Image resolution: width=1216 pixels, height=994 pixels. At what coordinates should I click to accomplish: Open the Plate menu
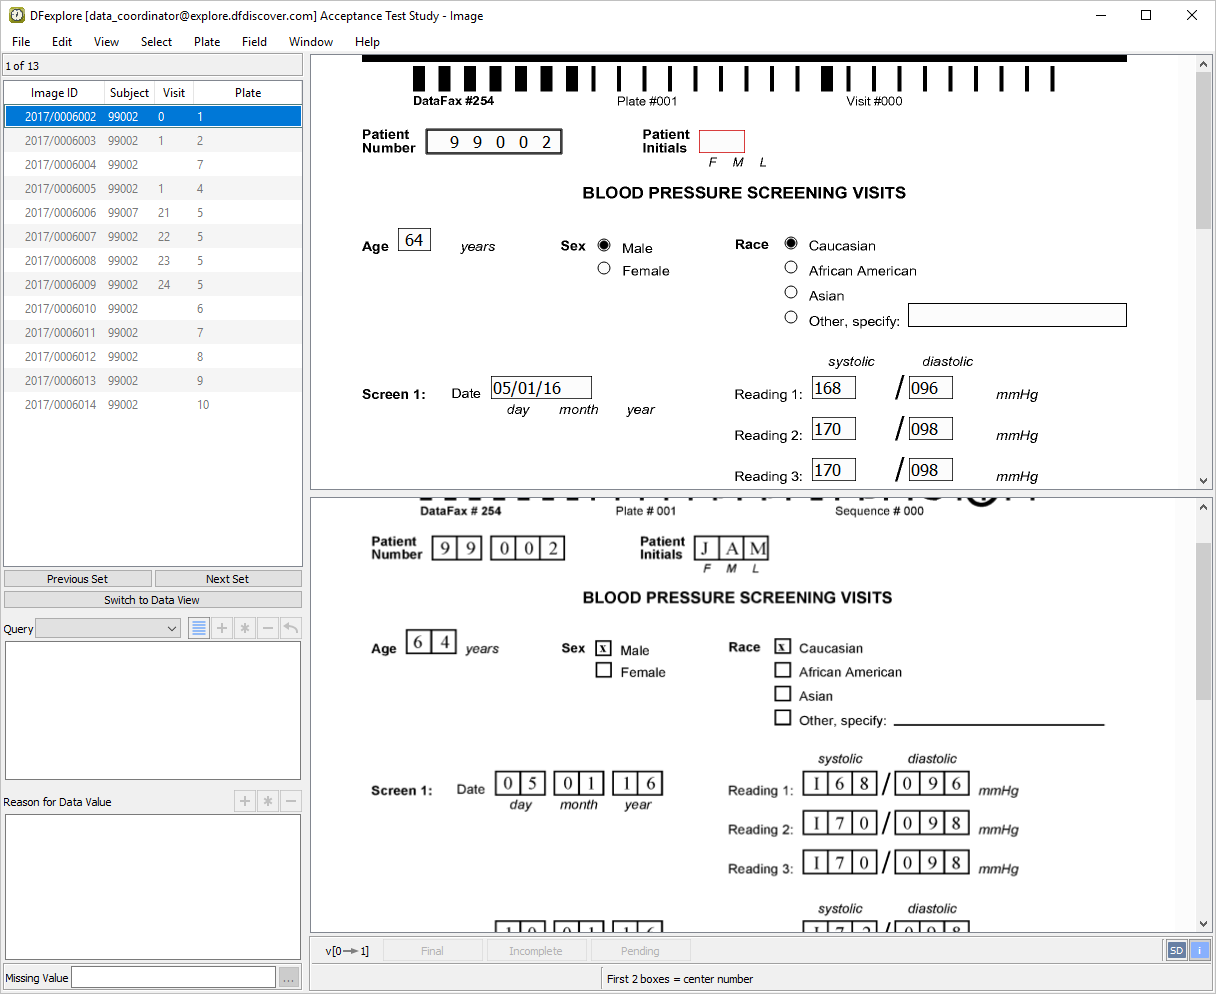click(x=207, y=42)
